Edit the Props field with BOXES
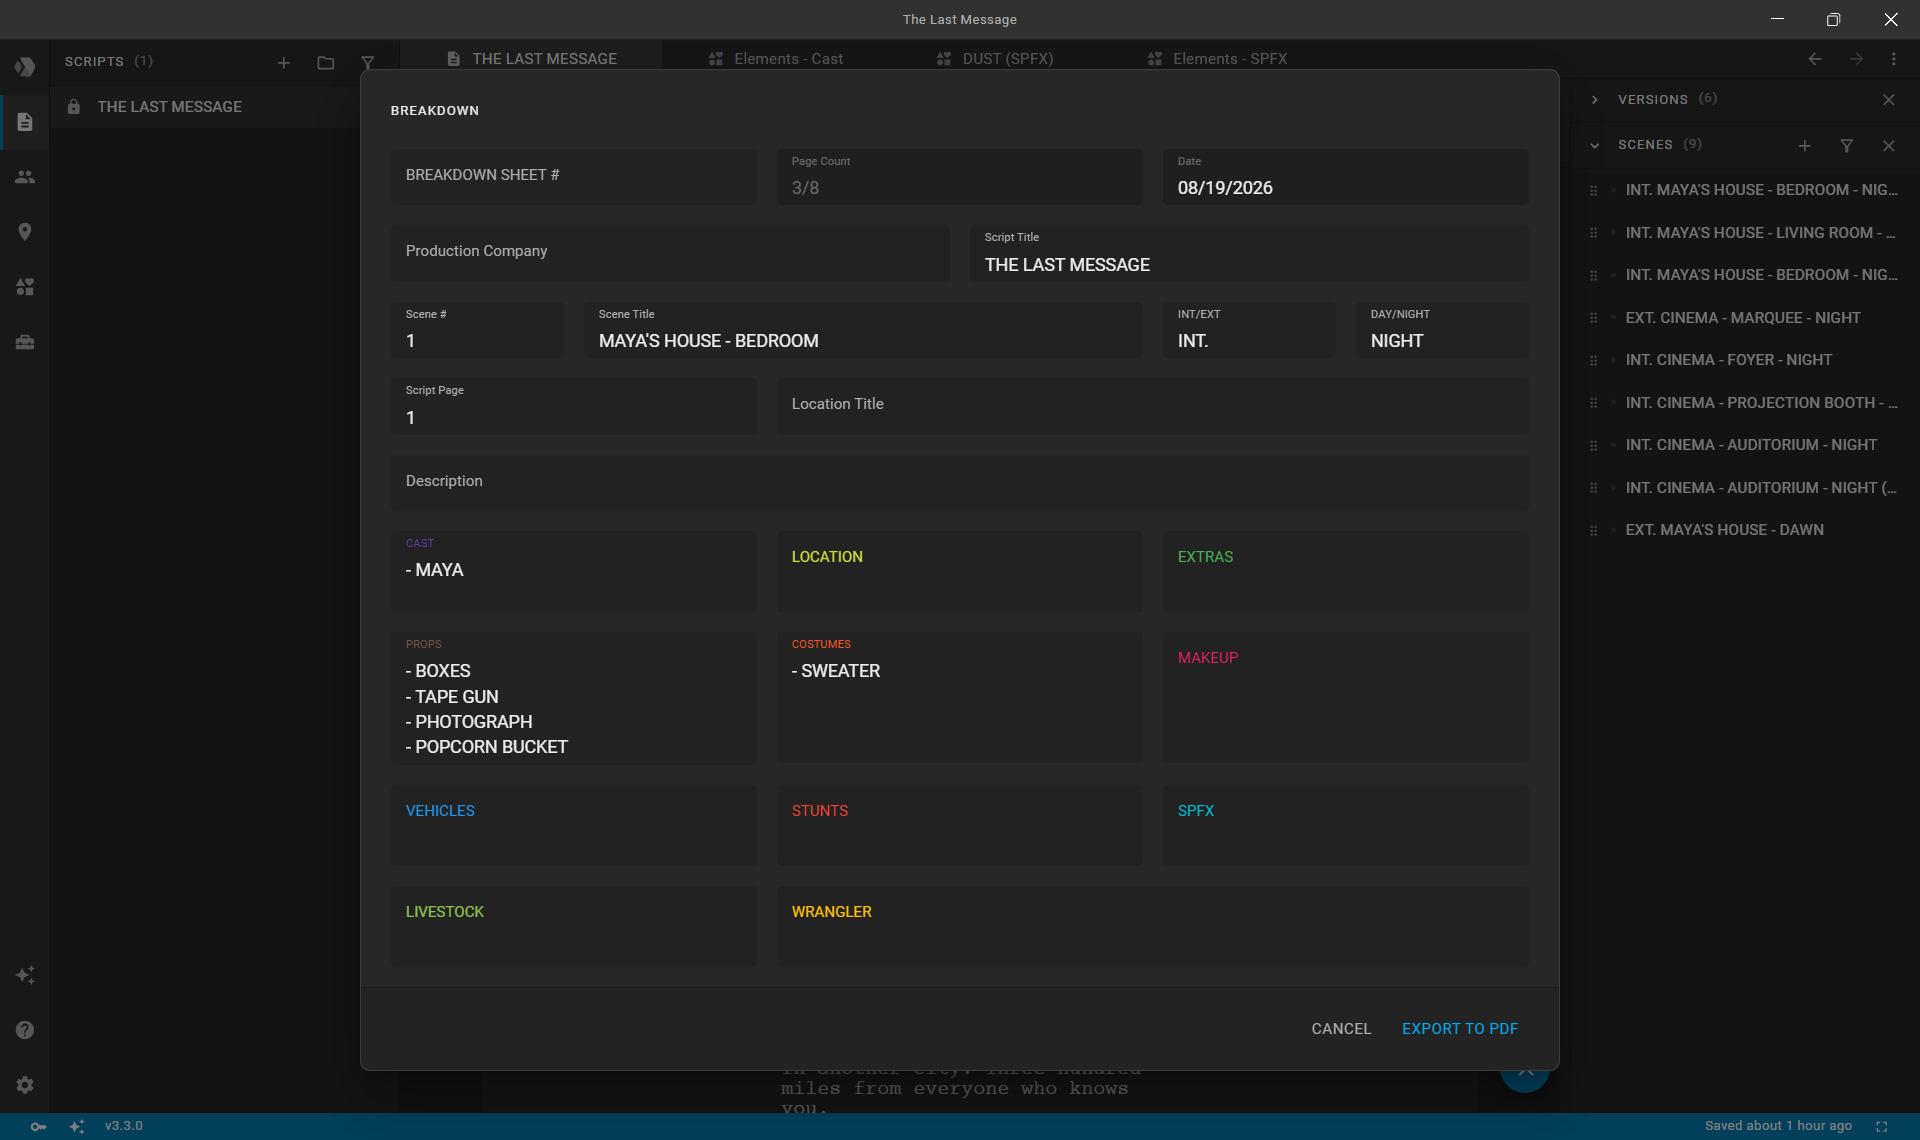 coord(573,697)
